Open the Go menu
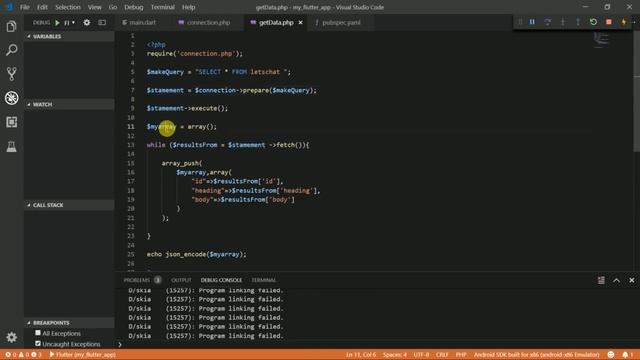 coord(113,7)
